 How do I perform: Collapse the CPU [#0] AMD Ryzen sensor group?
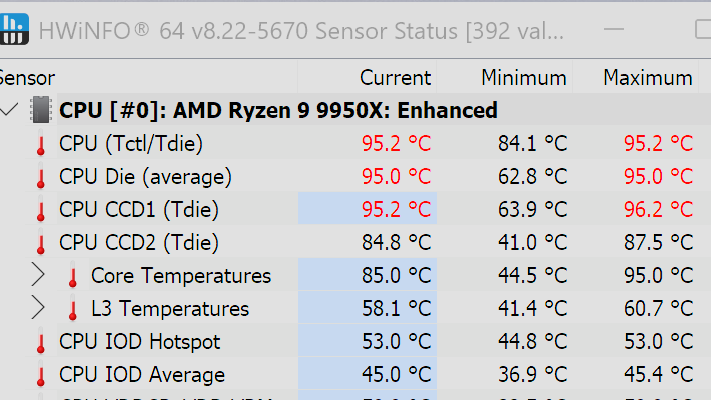pyautogui.click(x=10, y=110)
